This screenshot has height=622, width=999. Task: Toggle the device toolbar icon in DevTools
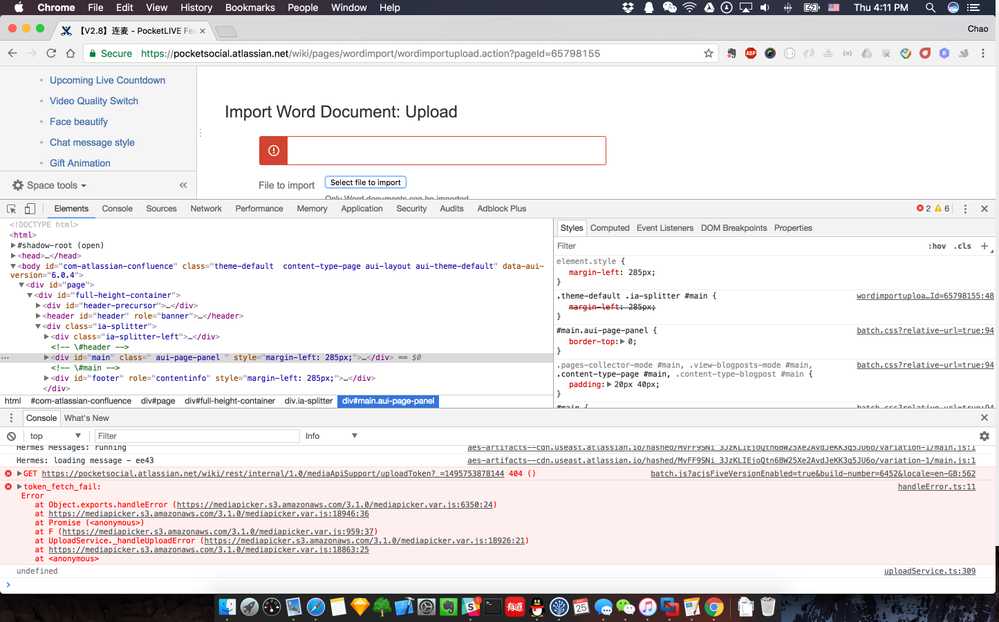click(29, 209)
